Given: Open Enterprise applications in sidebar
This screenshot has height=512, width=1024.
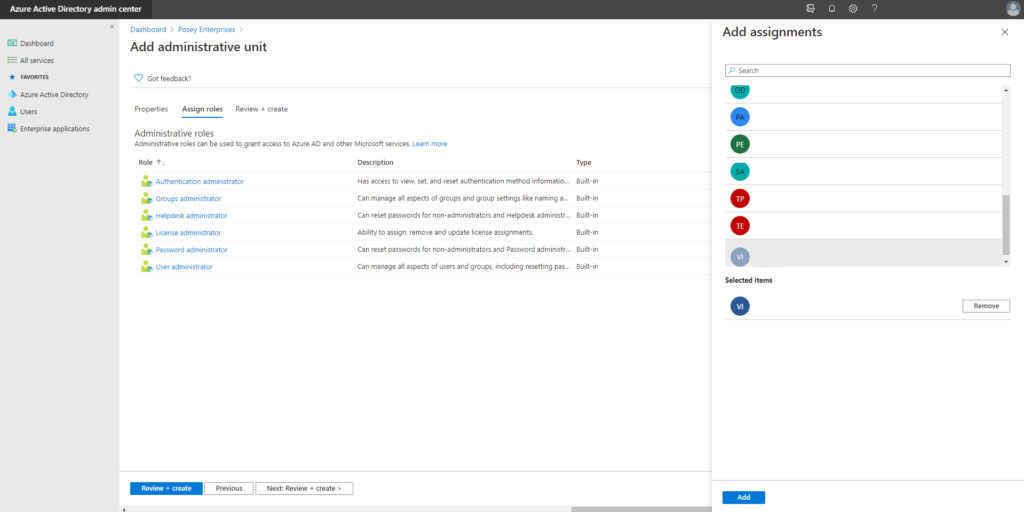Looking at the screenshot, I should (54, 129).
